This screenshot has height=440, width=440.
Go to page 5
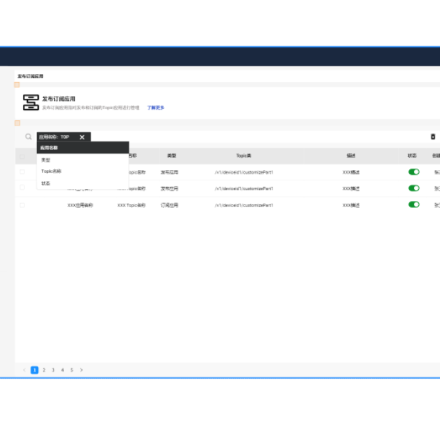tap(72, 370)
